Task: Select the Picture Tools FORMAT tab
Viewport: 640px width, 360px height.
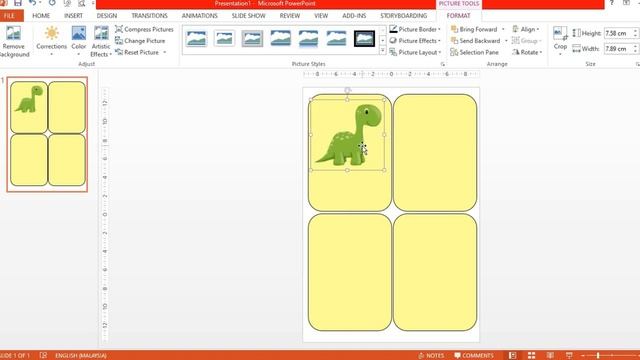Action: tap(458, 16)
